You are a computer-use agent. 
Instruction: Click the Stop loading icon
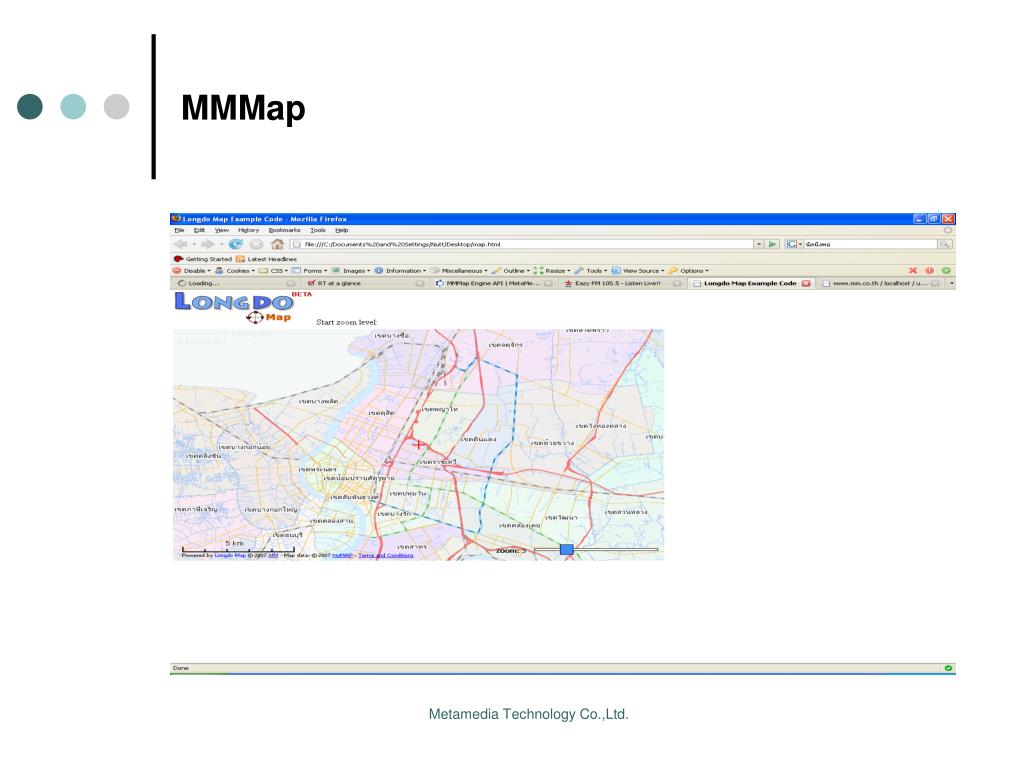tap(257, 244)
